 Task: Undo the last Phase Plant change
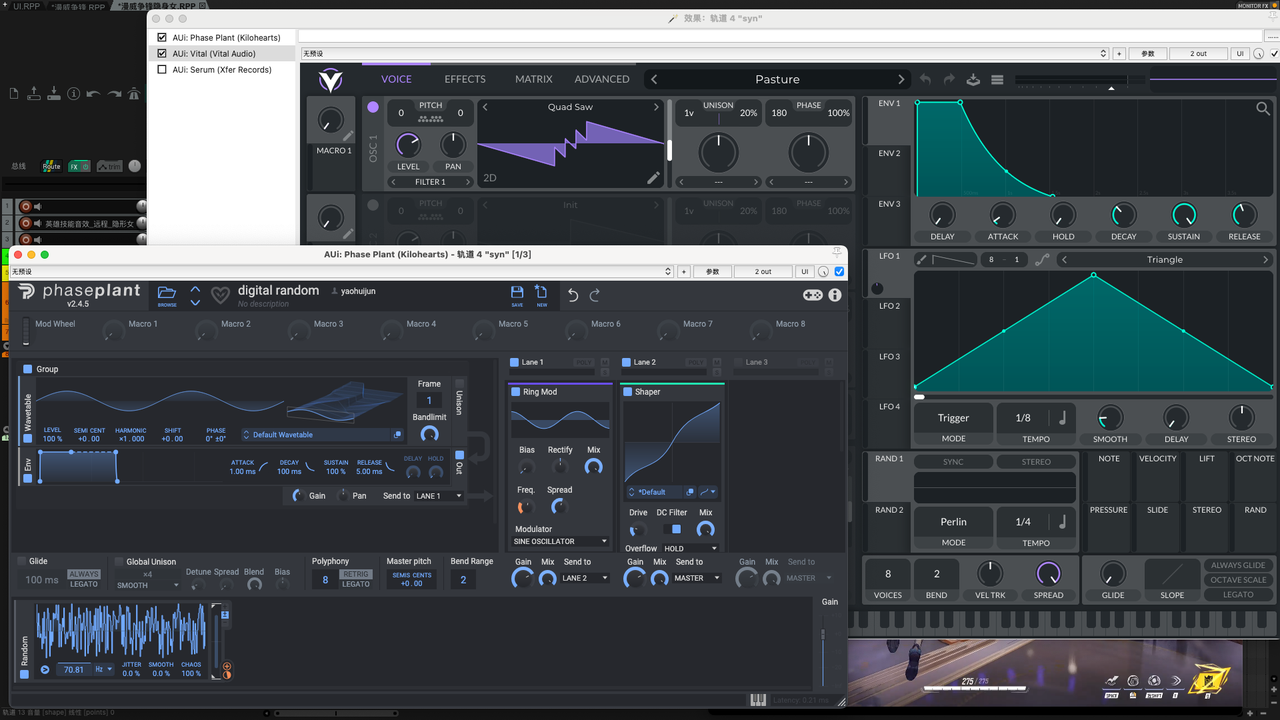coord(573,295)
